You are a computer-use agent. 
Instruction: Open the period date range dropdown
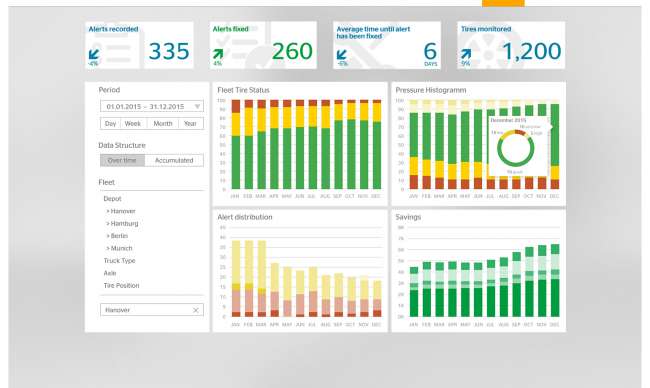click(152, 107)
